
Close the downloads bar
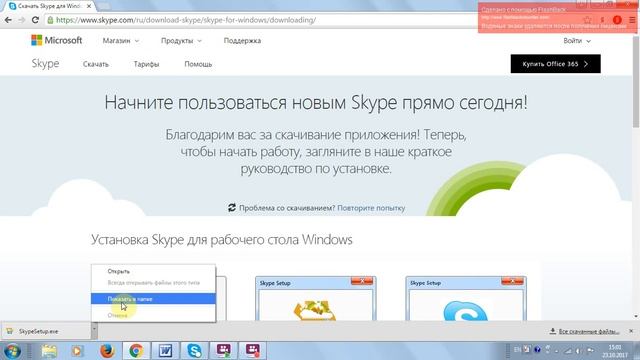pyautogui.click(x=631, y=331)
